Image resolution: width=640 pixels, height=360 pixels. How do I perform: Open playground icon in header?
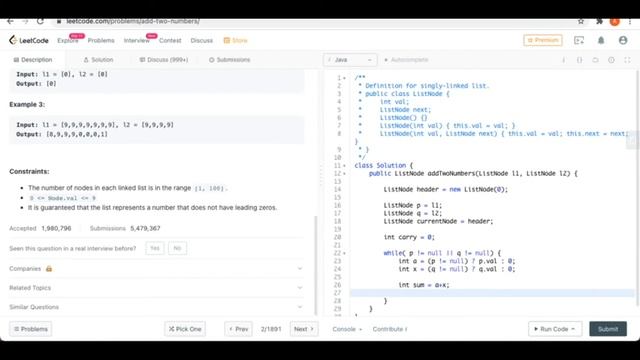(579, 40)
